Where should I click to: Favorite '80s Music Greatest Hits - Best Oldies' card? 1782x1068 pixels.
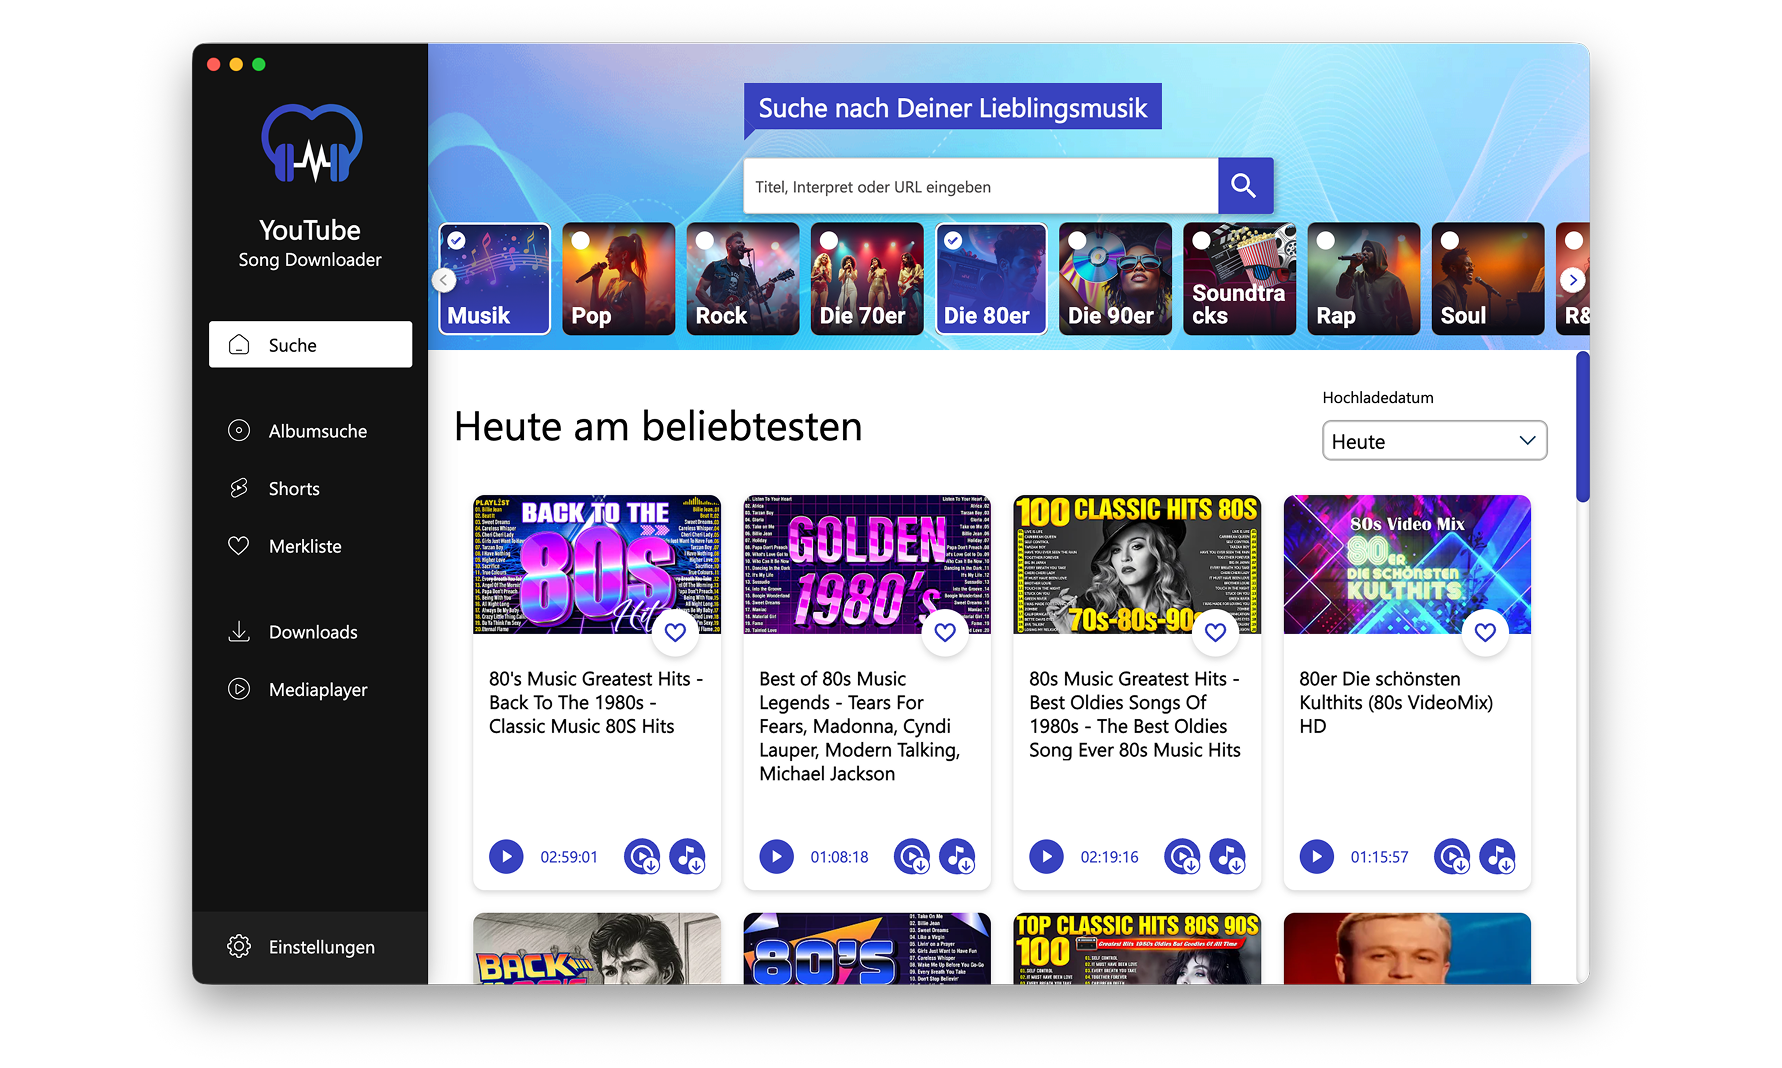click(x=1215, y=632)
